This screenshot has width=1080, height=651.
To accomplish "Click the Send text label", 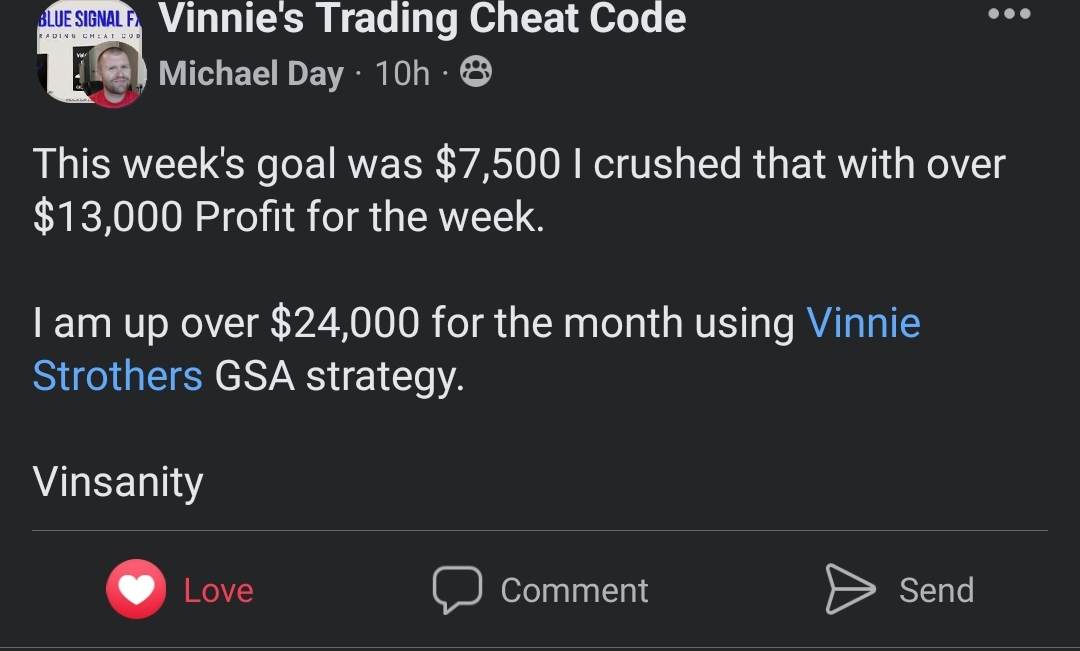I will pyautogui.click(x=937, y=590).
